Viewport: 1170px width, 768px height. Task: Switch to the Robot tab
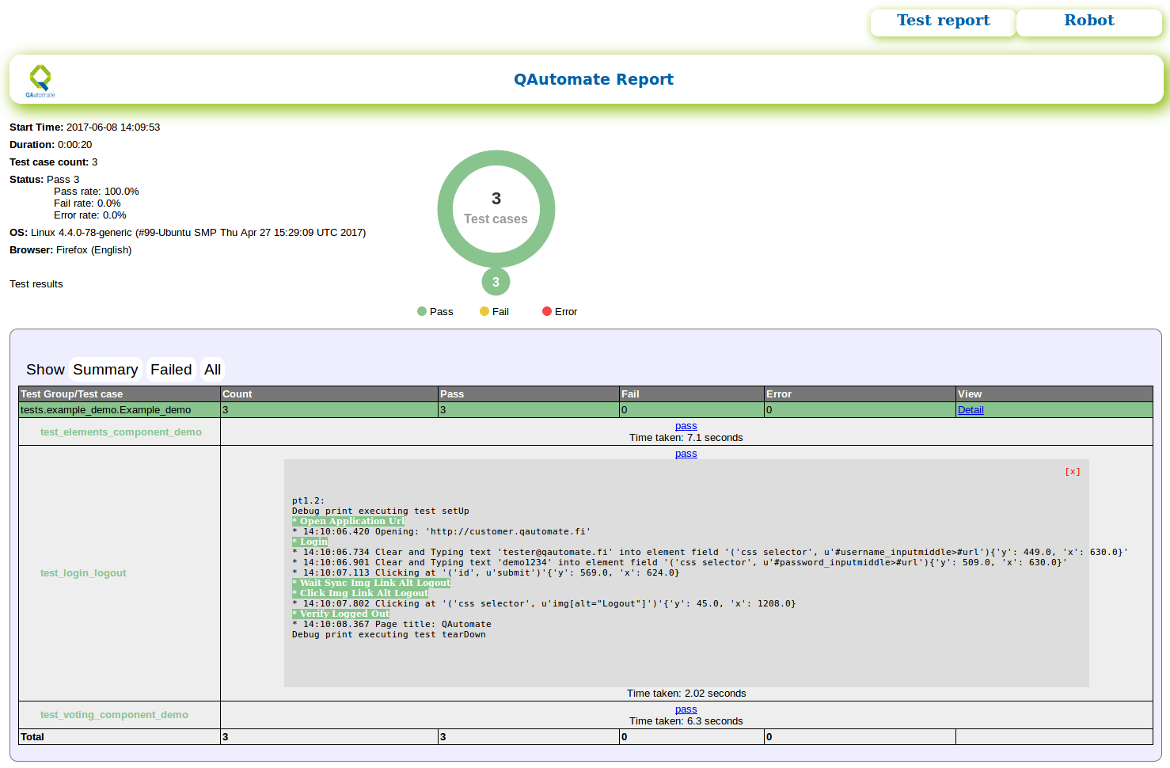point(1089,22)
